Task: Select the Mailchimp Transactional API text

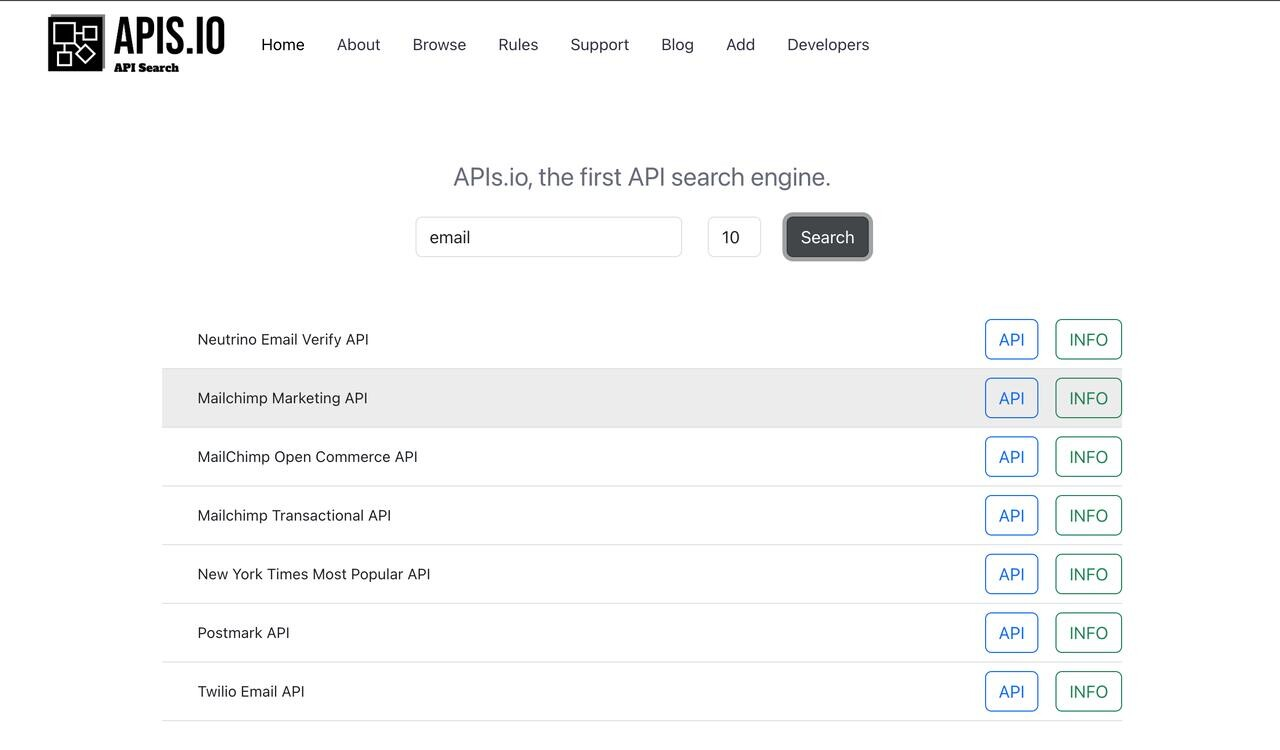Action: pyautogui.click(x=294, y=515)
